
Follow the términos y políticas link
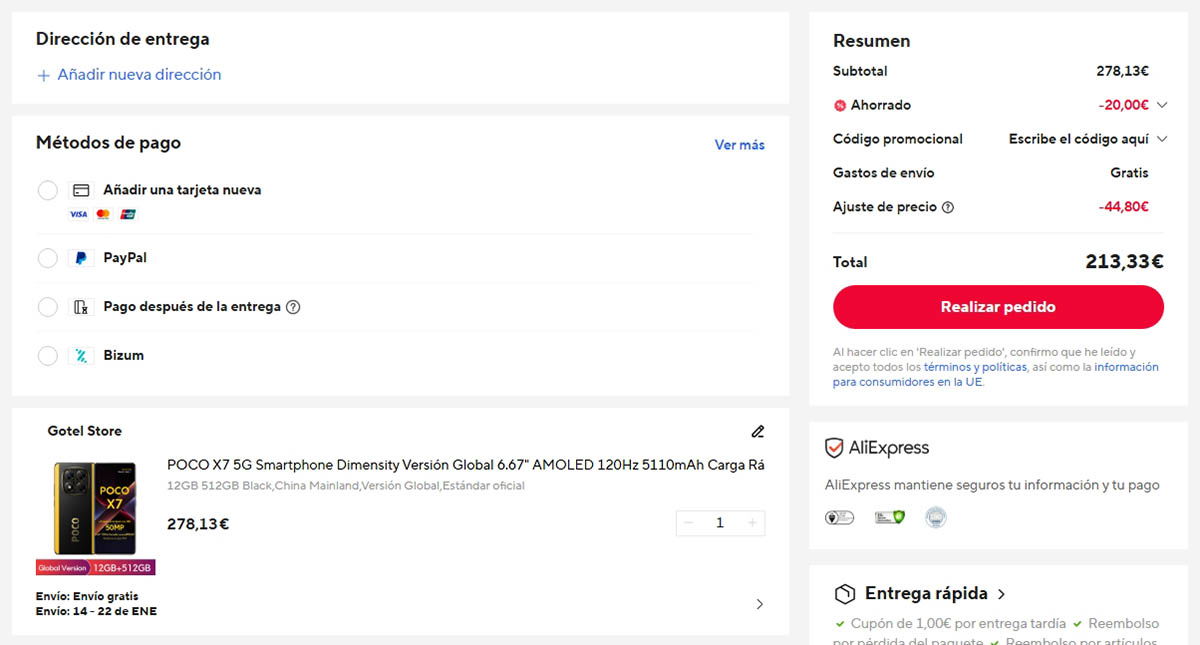[974, 367]
